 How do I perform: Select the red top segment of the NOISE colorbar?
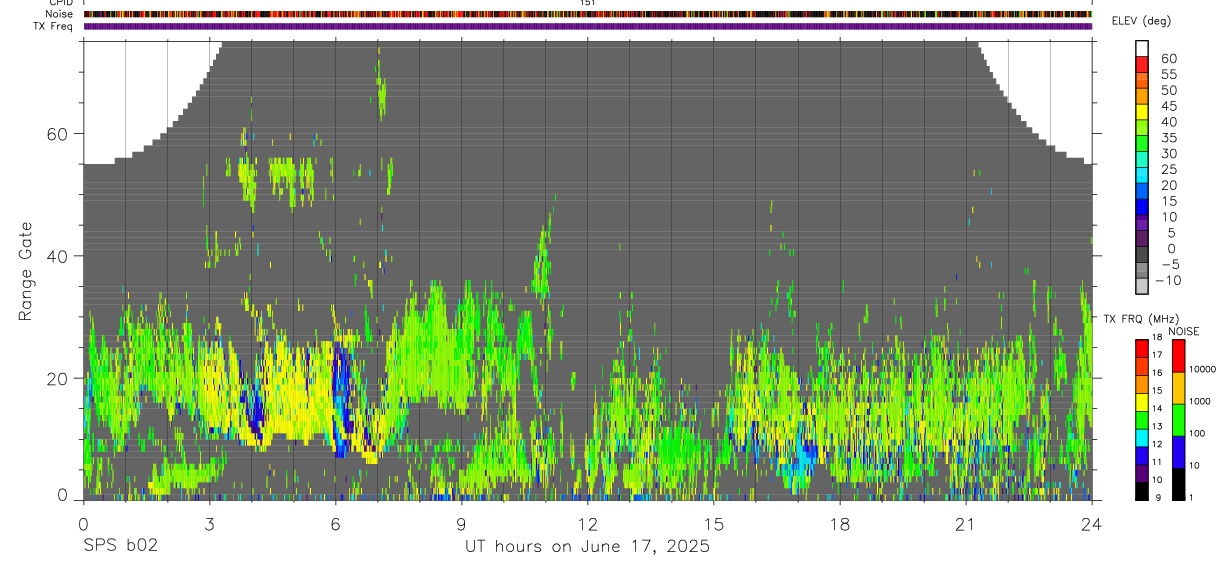click(x=1178, y=356)
